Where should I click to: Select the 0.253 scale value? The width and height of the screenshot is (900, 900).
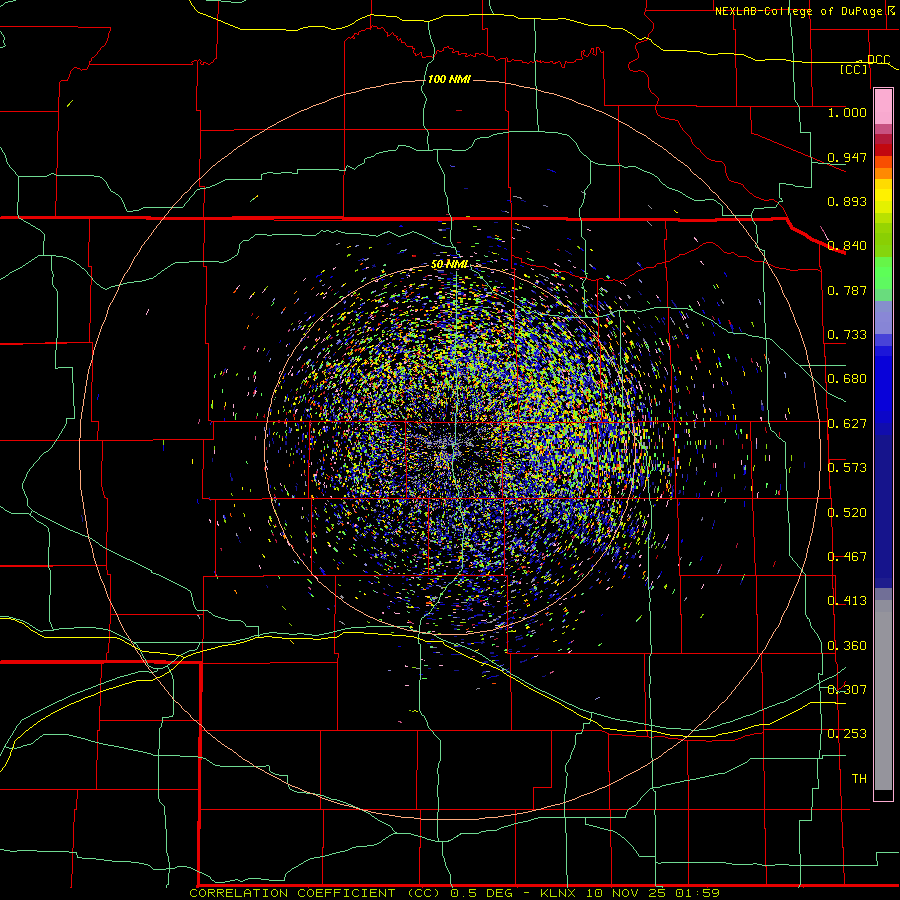click(x=847, y=734)
